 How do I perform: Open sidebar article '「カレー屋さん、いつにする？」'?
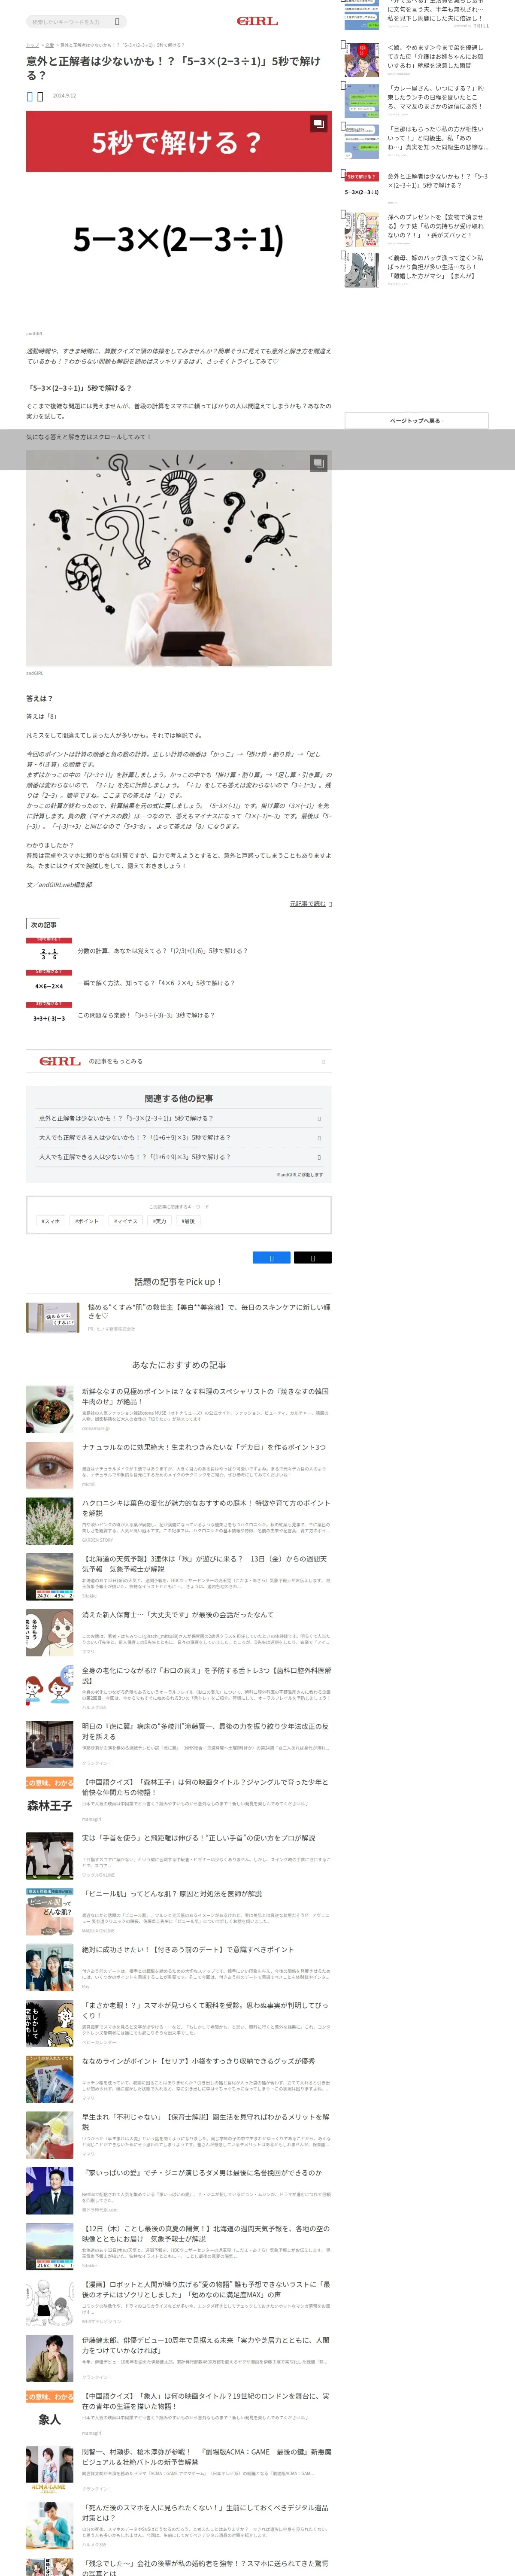point(436,97)
